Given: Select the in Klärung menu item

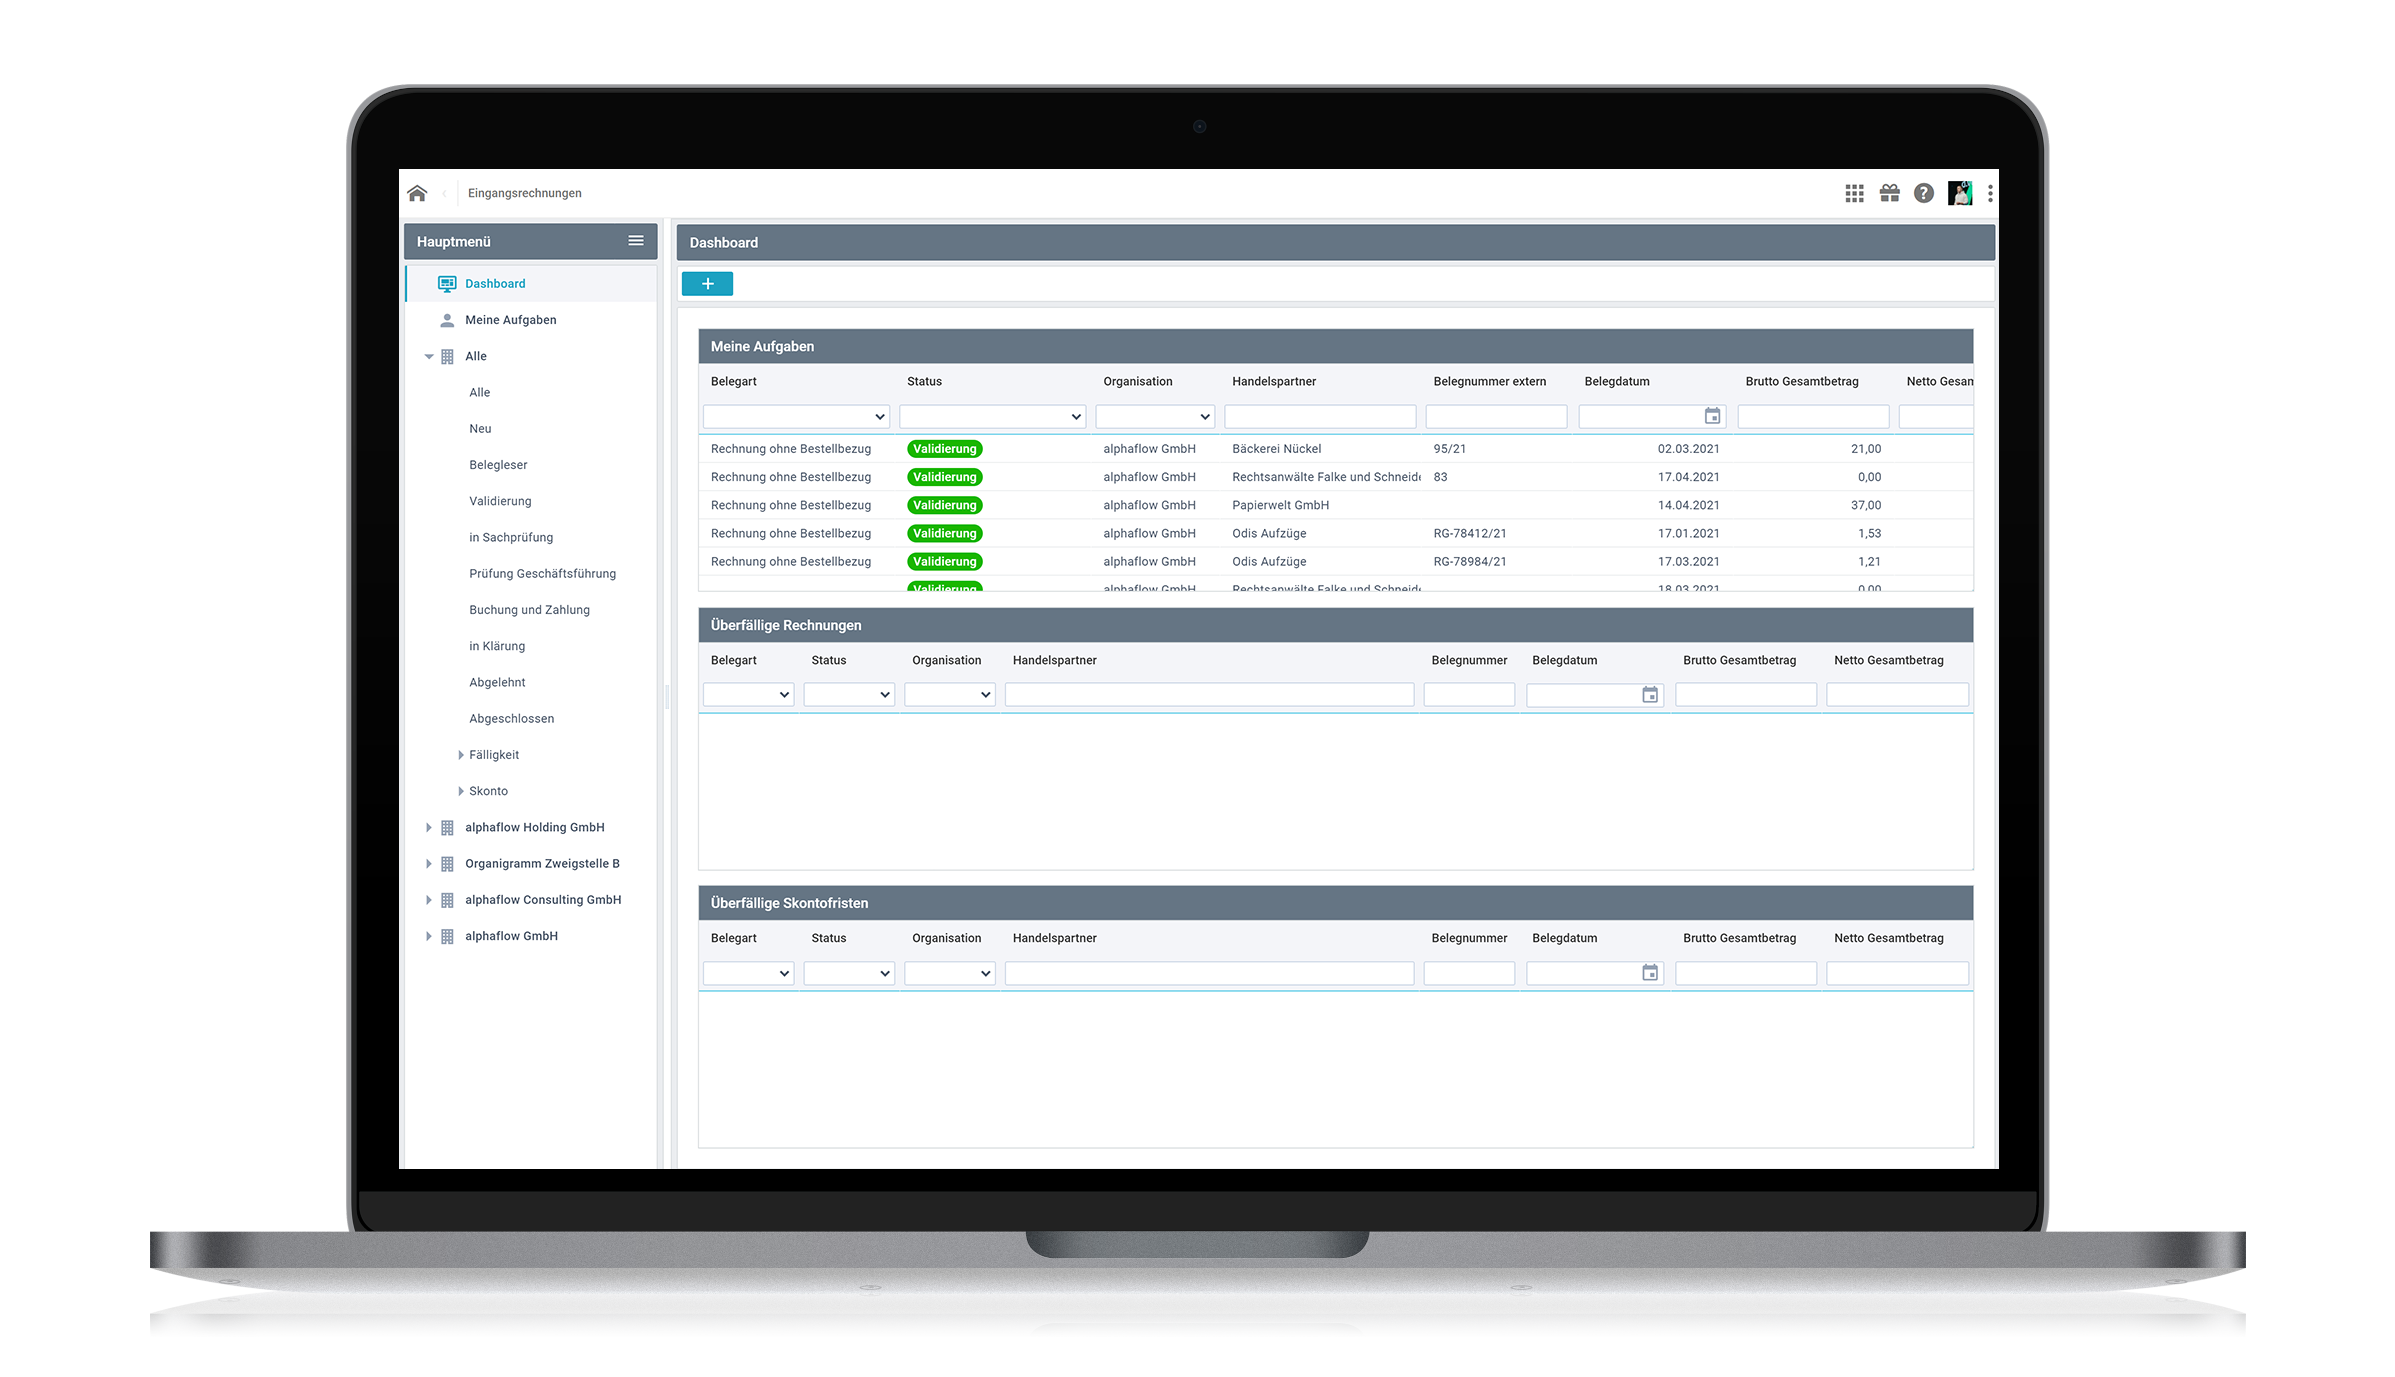Looking at the screenshot, I should [497, 646].
